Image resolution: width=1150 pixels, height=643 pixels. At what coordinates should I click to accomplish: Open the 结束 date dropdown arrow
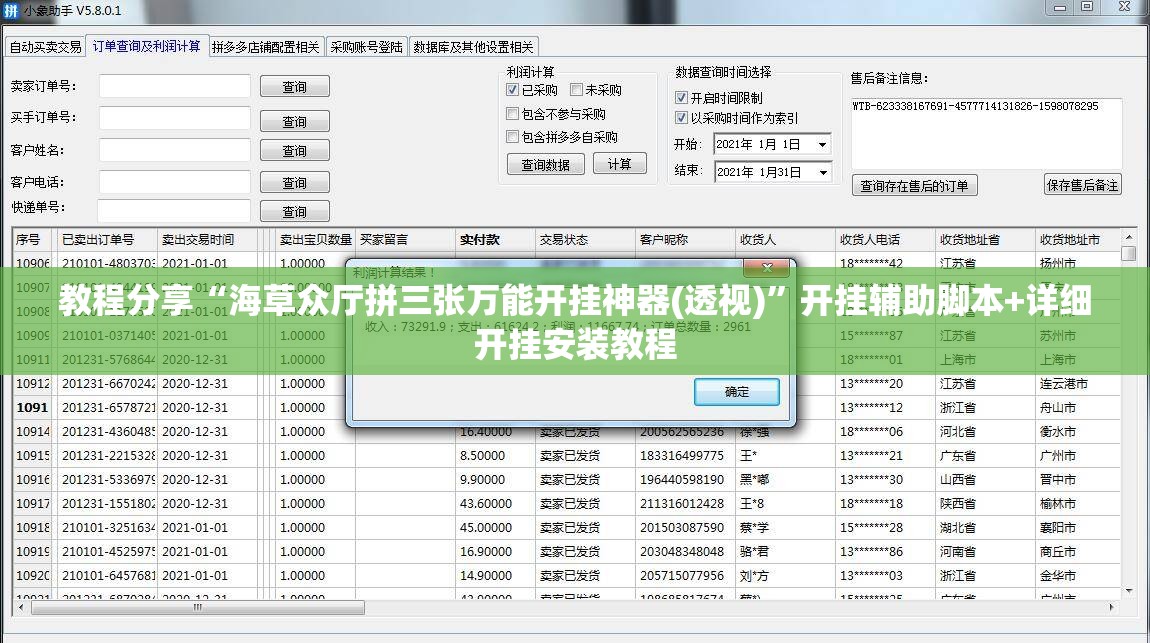point(823,172)
